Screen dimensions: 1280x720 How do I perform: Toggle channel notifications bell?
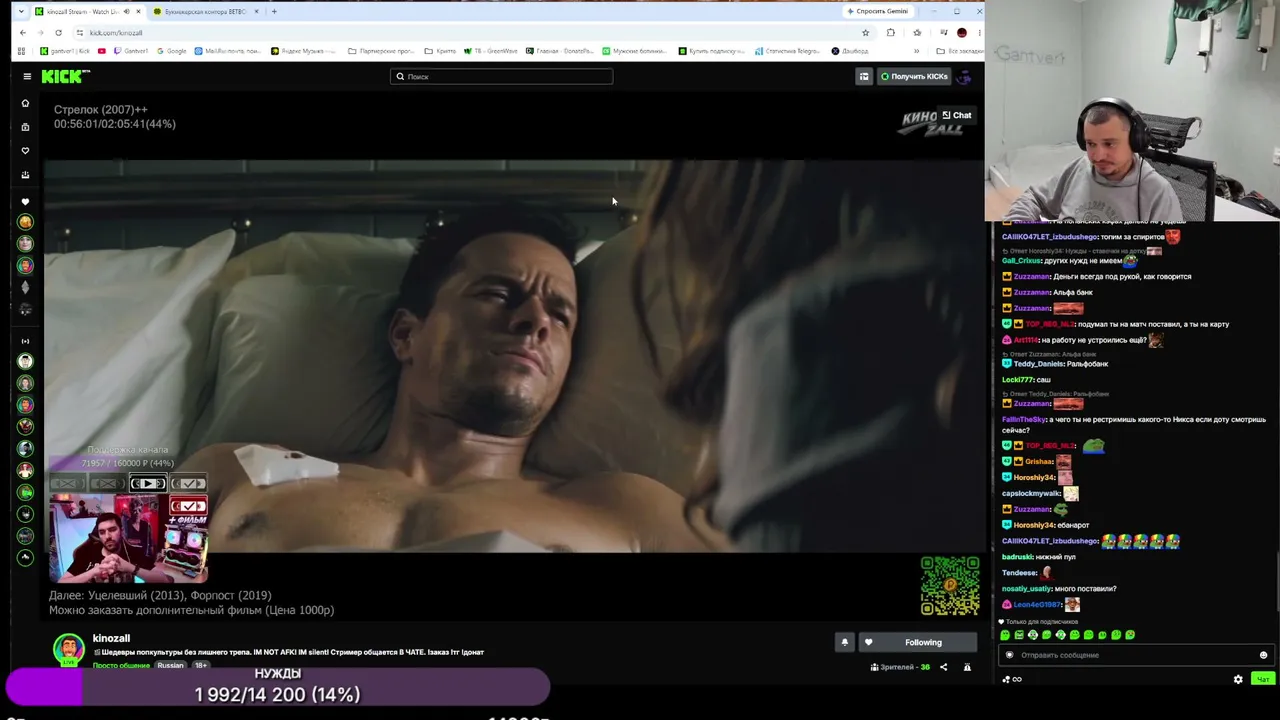pyautogui.click(x=844, y=642)
